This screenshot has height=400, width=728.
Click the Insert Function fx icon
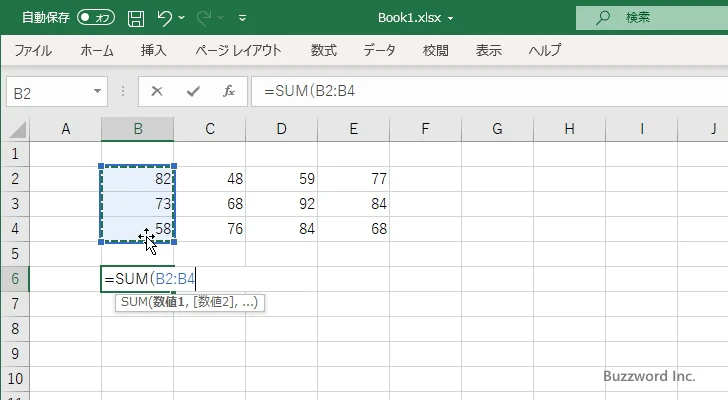(x=229, y=91)
